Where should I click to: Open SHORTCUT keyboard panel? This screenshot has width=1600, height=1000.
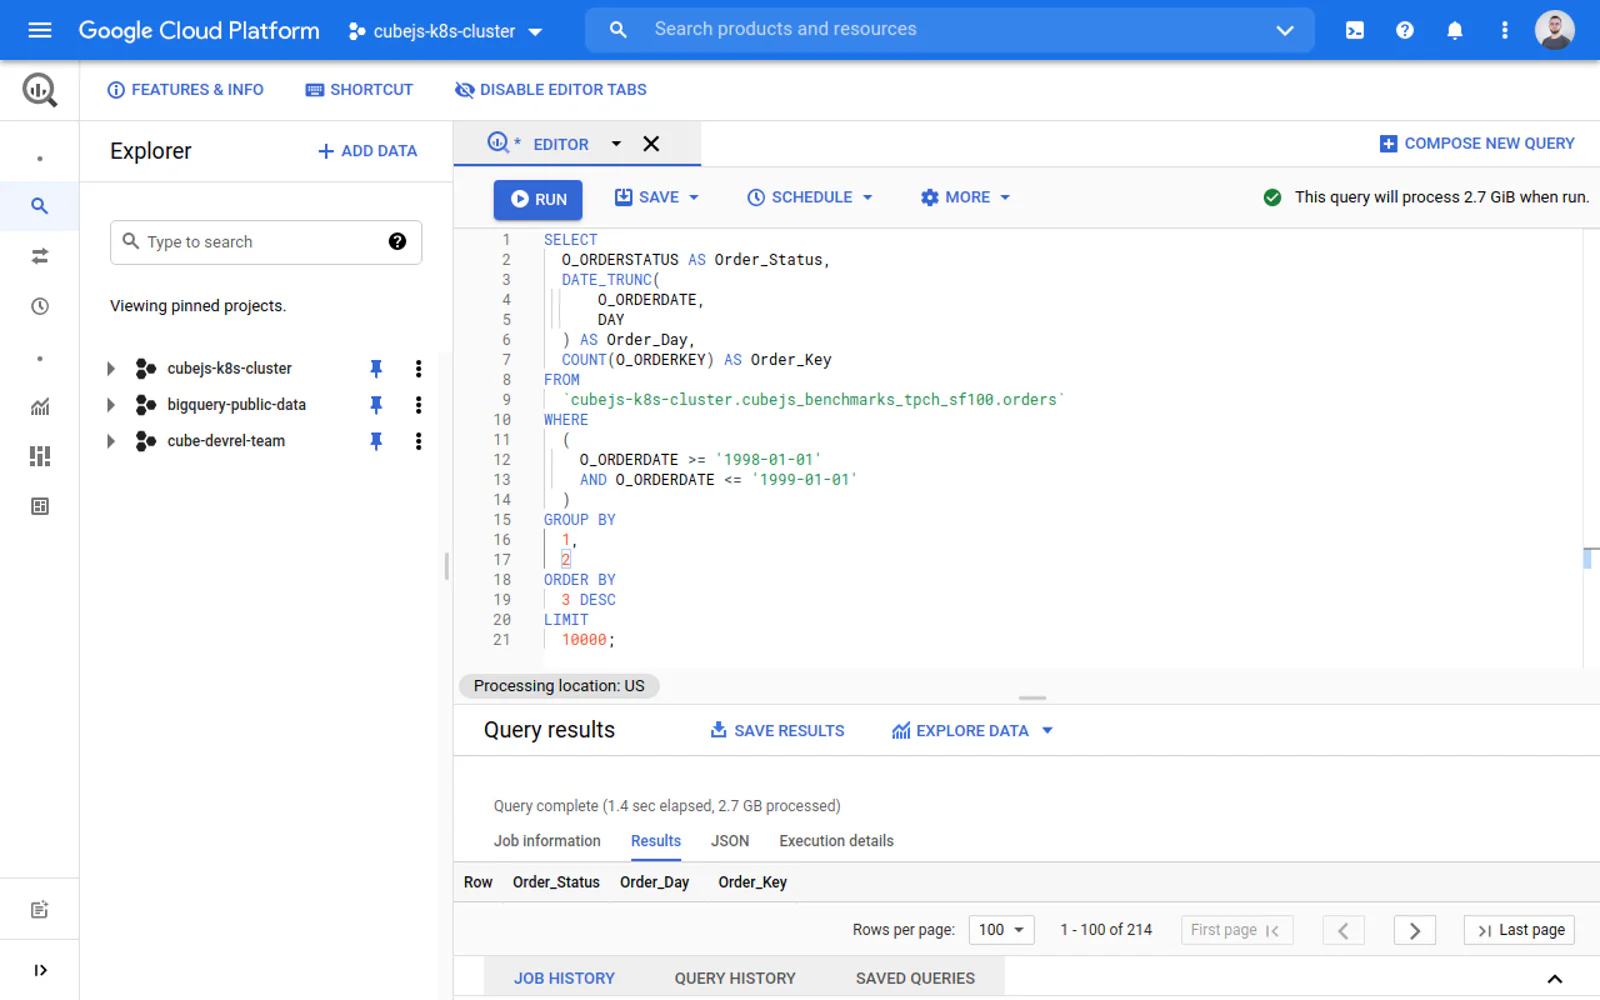coord(359,90)
